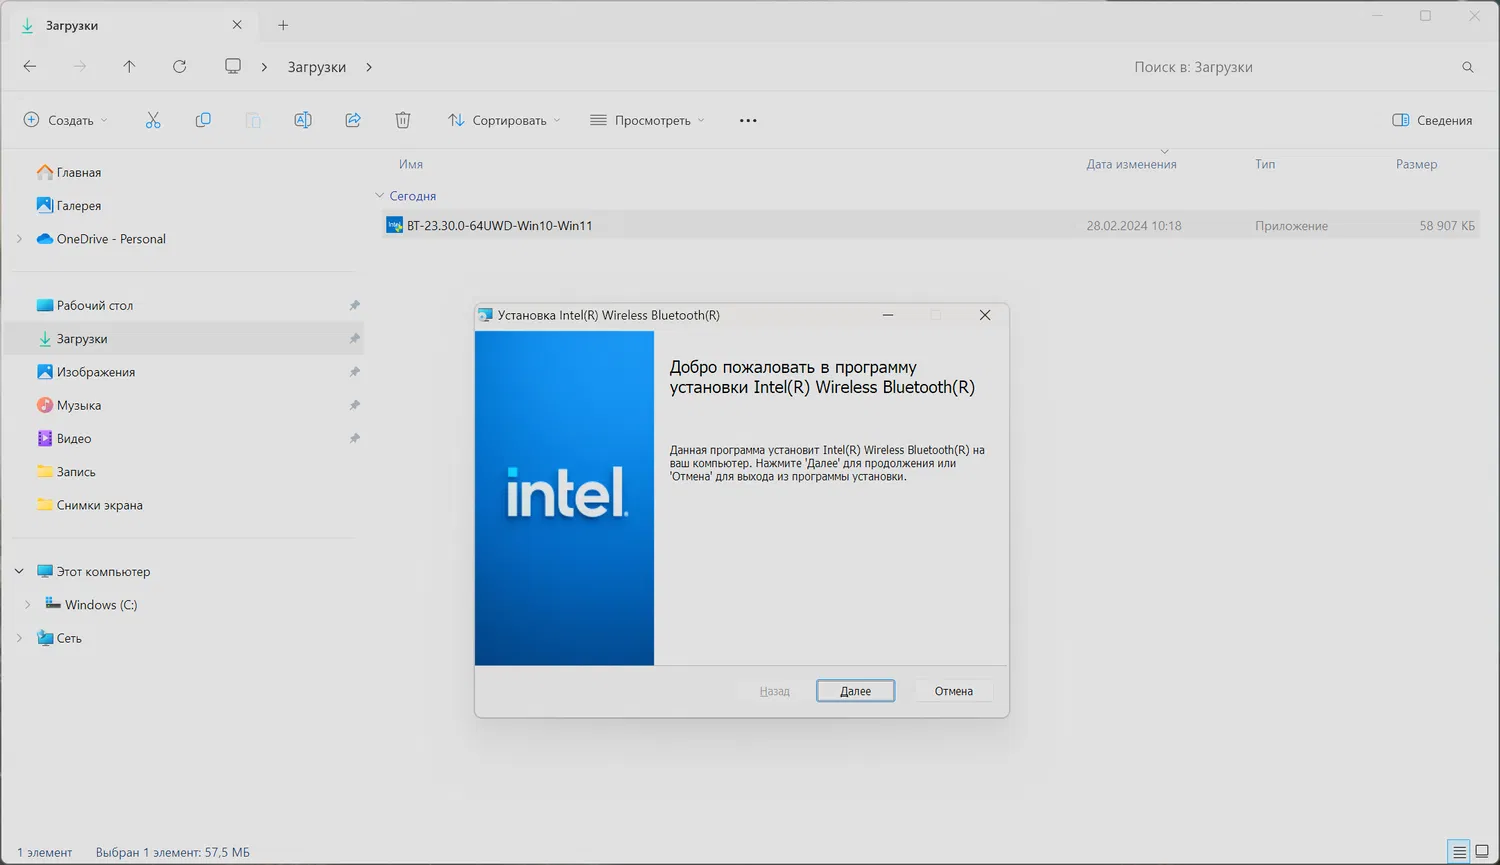The image size is (1500, 865).
Task: Open OneDrive - Personal in the sidebar
Action: (x=111, y=239)
